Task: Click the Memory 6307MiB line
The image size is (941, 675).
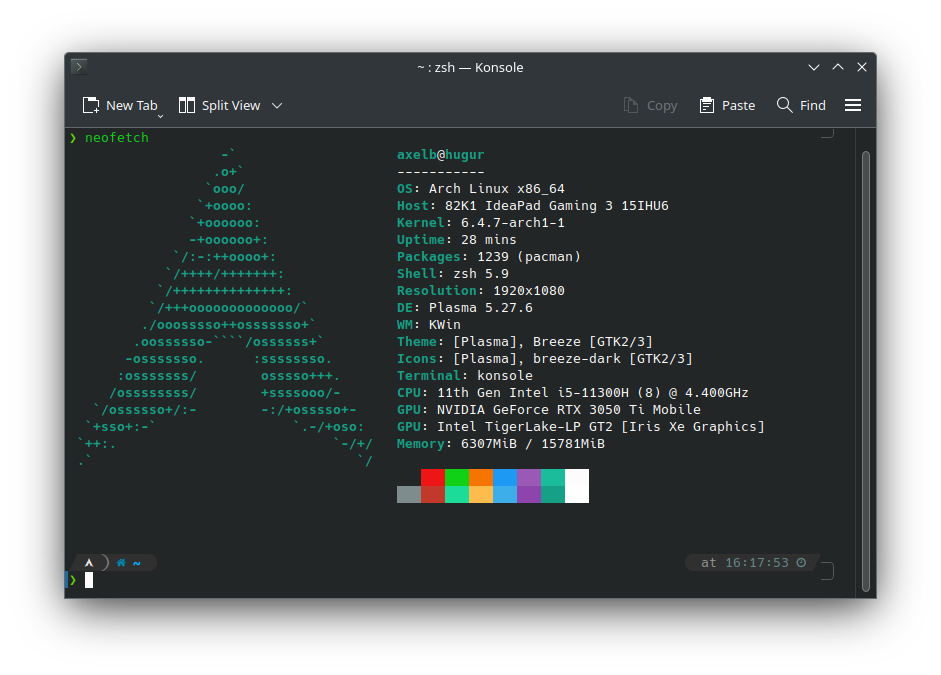Action: point(501,443)
